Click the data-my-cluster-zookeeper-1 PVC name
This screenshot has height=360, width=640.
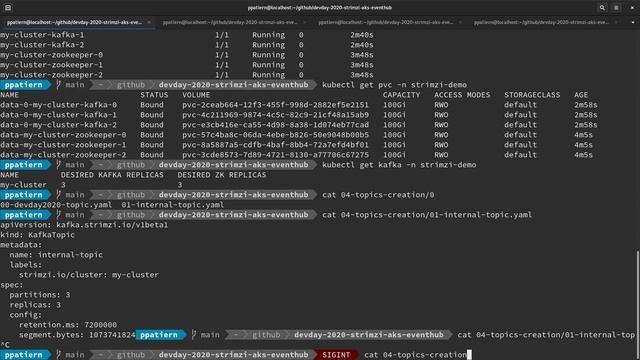(63, 145)
